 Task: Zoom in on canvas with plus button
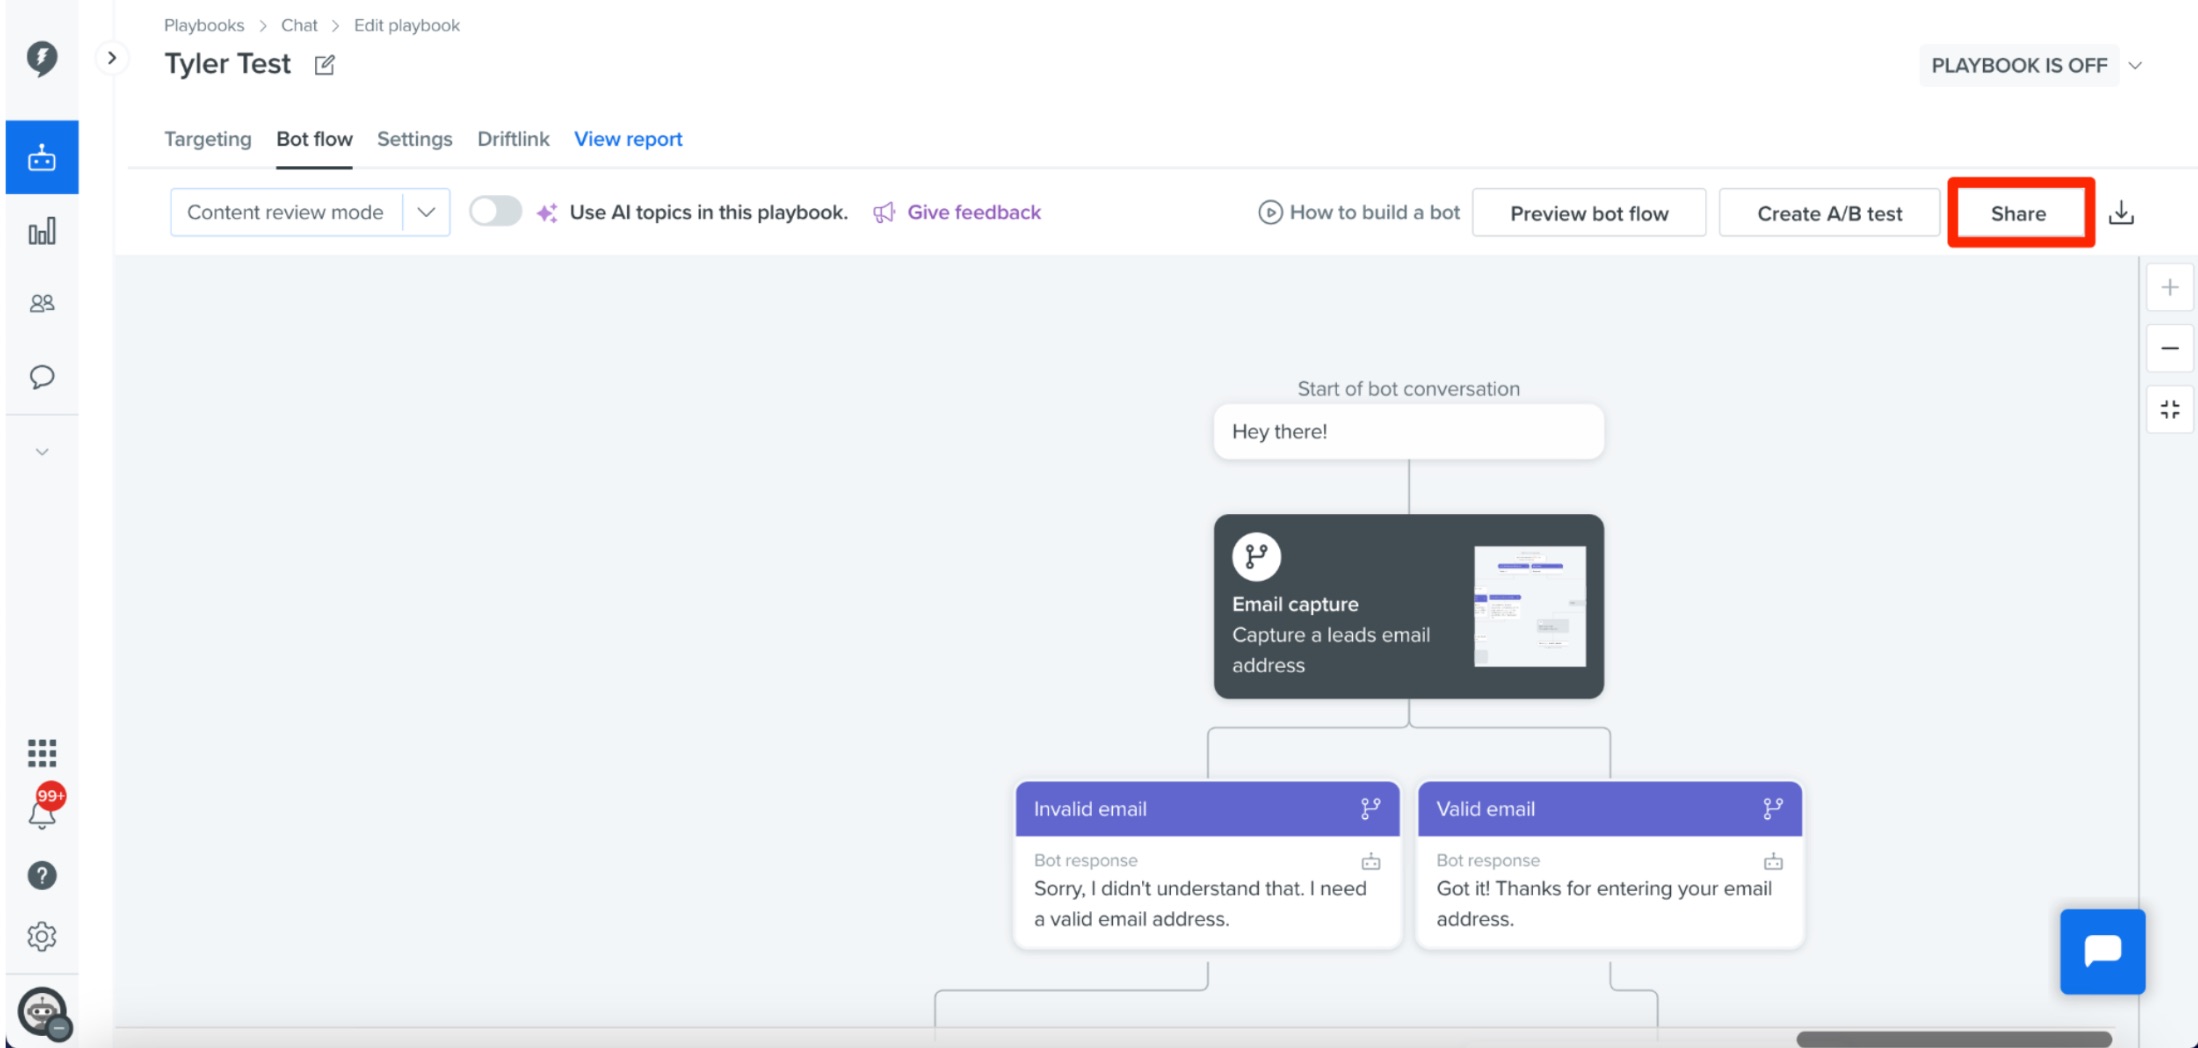[2169, 288]
